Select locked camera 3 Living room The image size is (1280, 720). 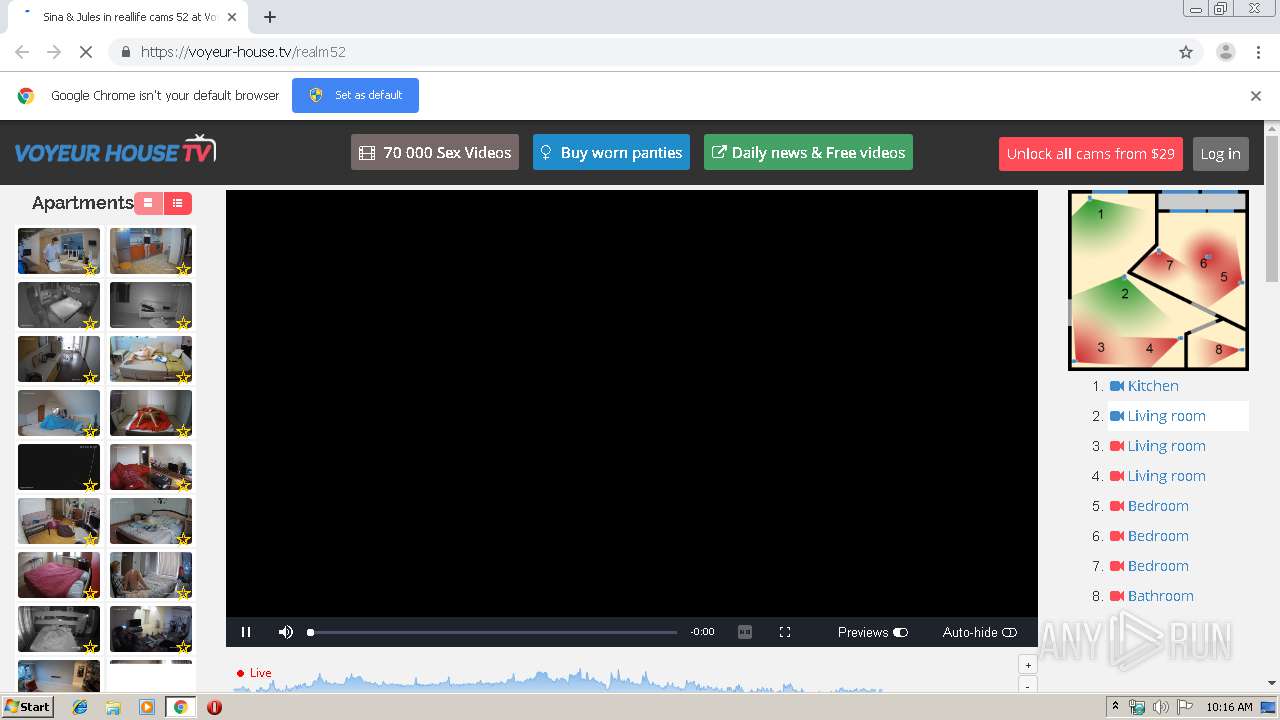pos(1157,446)
